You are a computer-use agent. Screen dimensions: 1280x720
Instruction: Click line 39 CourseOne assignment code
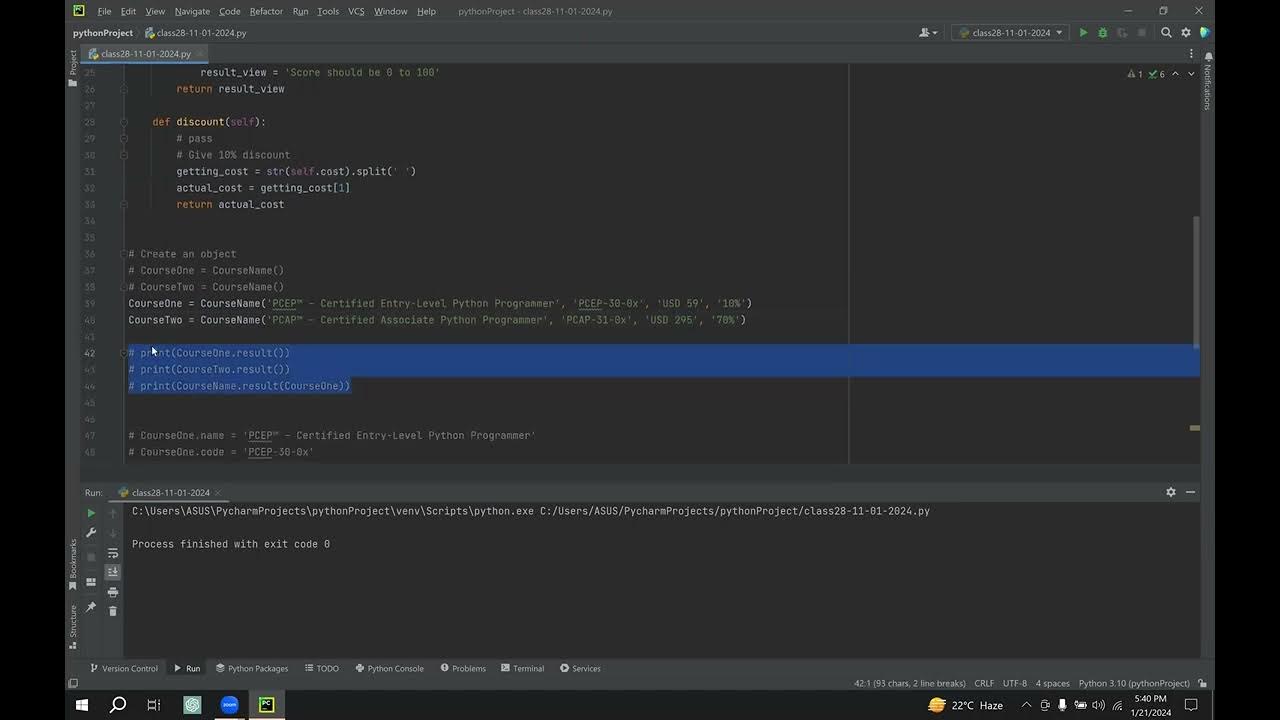point(440,303)
